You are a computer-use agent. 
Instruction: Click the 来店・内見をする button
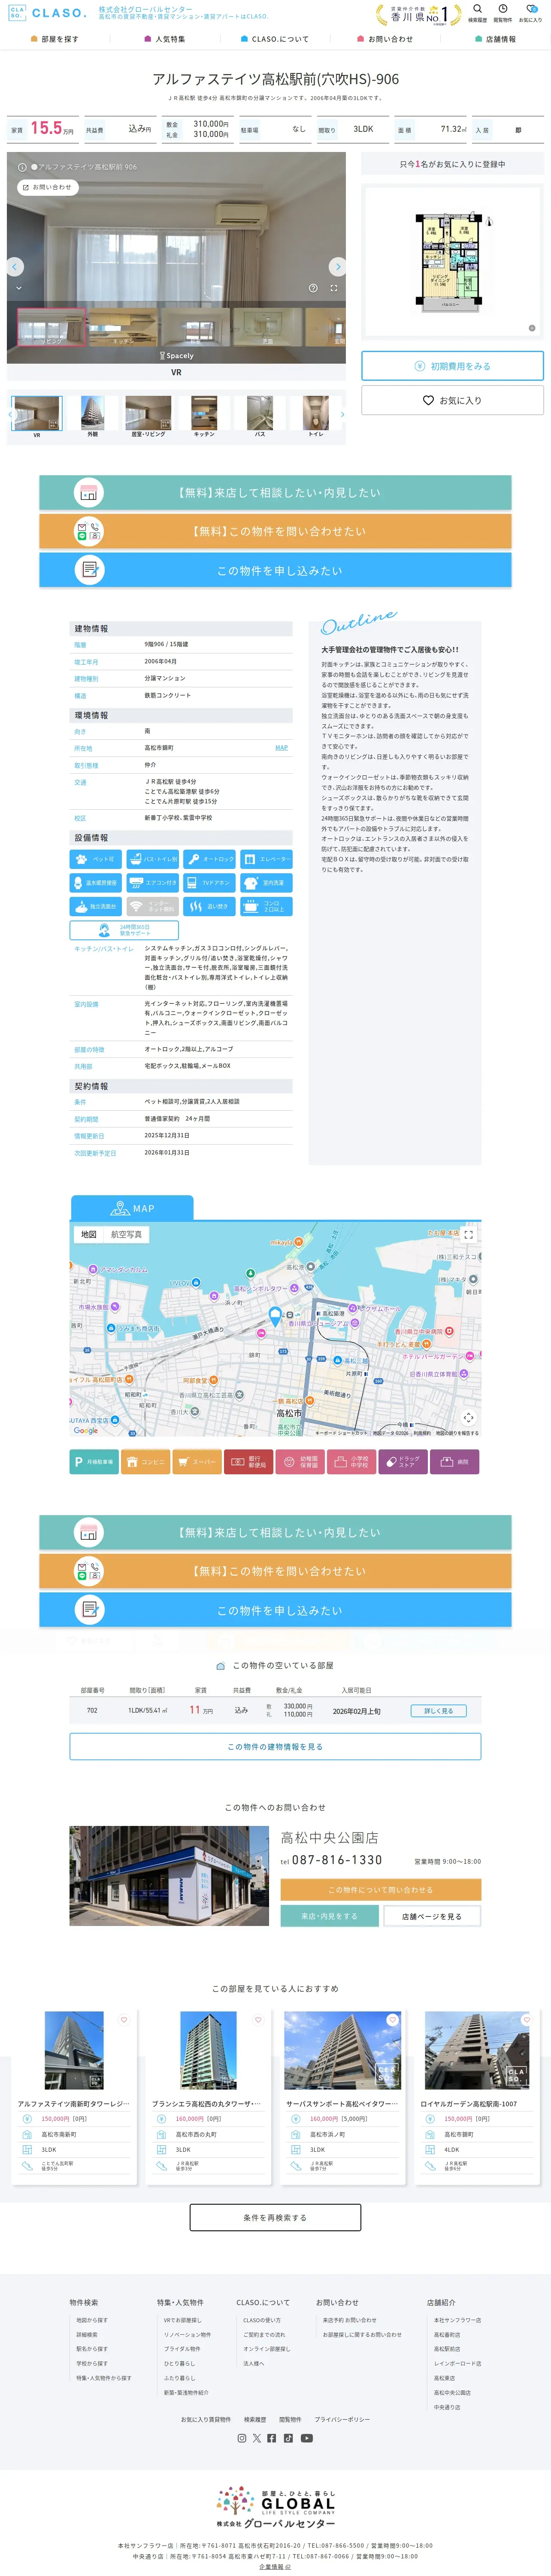(x=330, y=1916)
